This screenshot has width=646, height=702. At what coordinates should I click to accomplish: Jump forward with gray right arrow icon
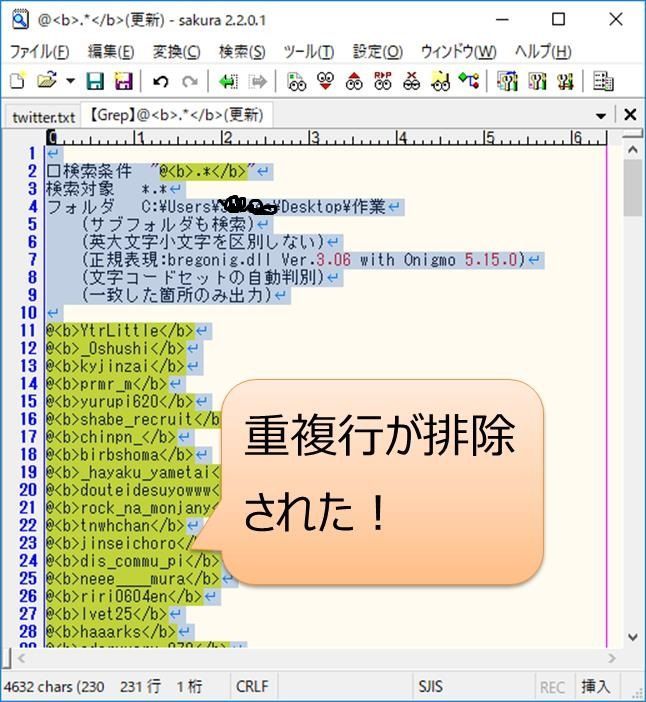click(x=258, y=81)
